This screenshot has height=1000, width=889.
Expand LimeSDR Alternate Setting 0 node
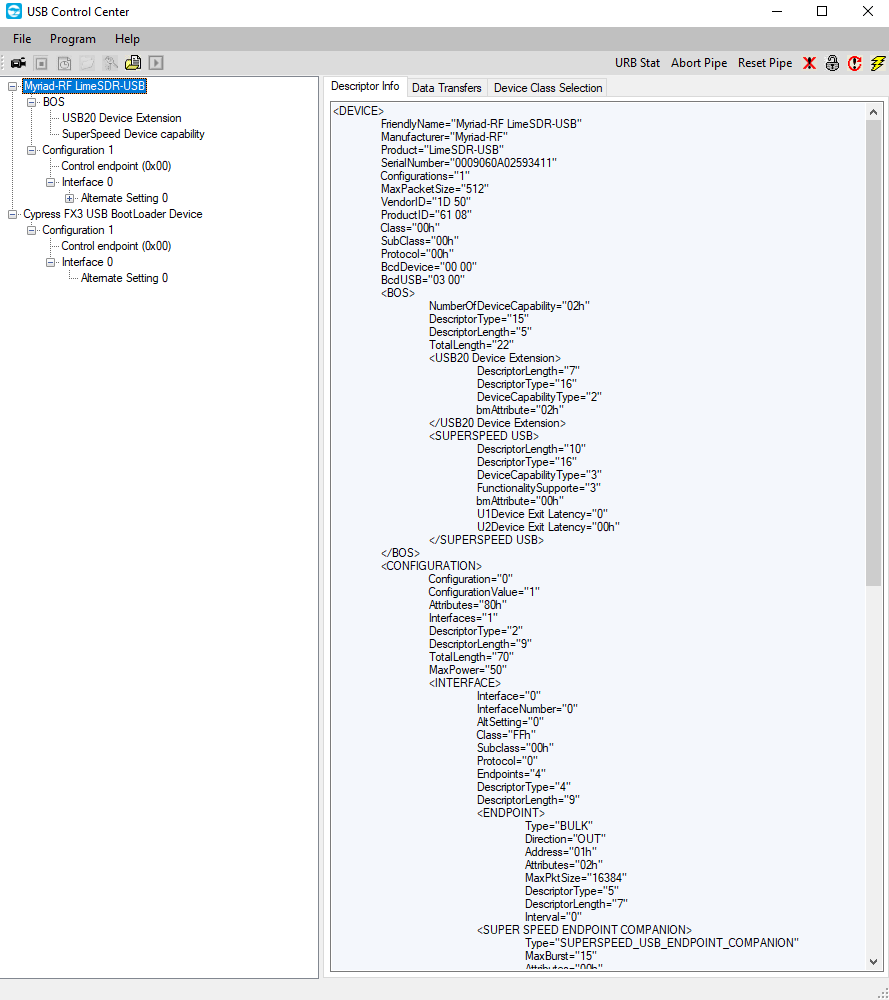pyautogui.click(x=70, y=198)
